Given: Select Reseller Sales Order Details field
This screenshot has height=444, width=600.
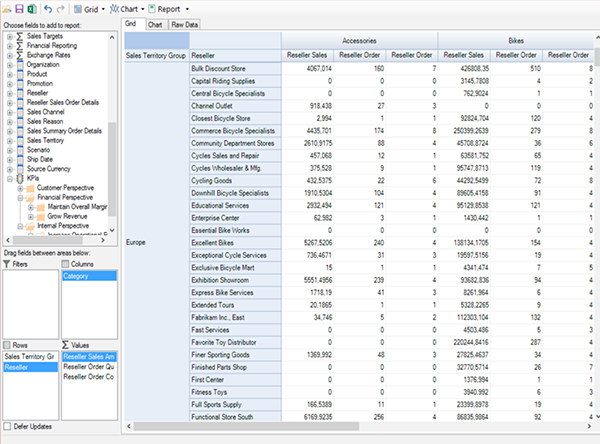Looking at the screenshot, I should [x=63, y=103].
